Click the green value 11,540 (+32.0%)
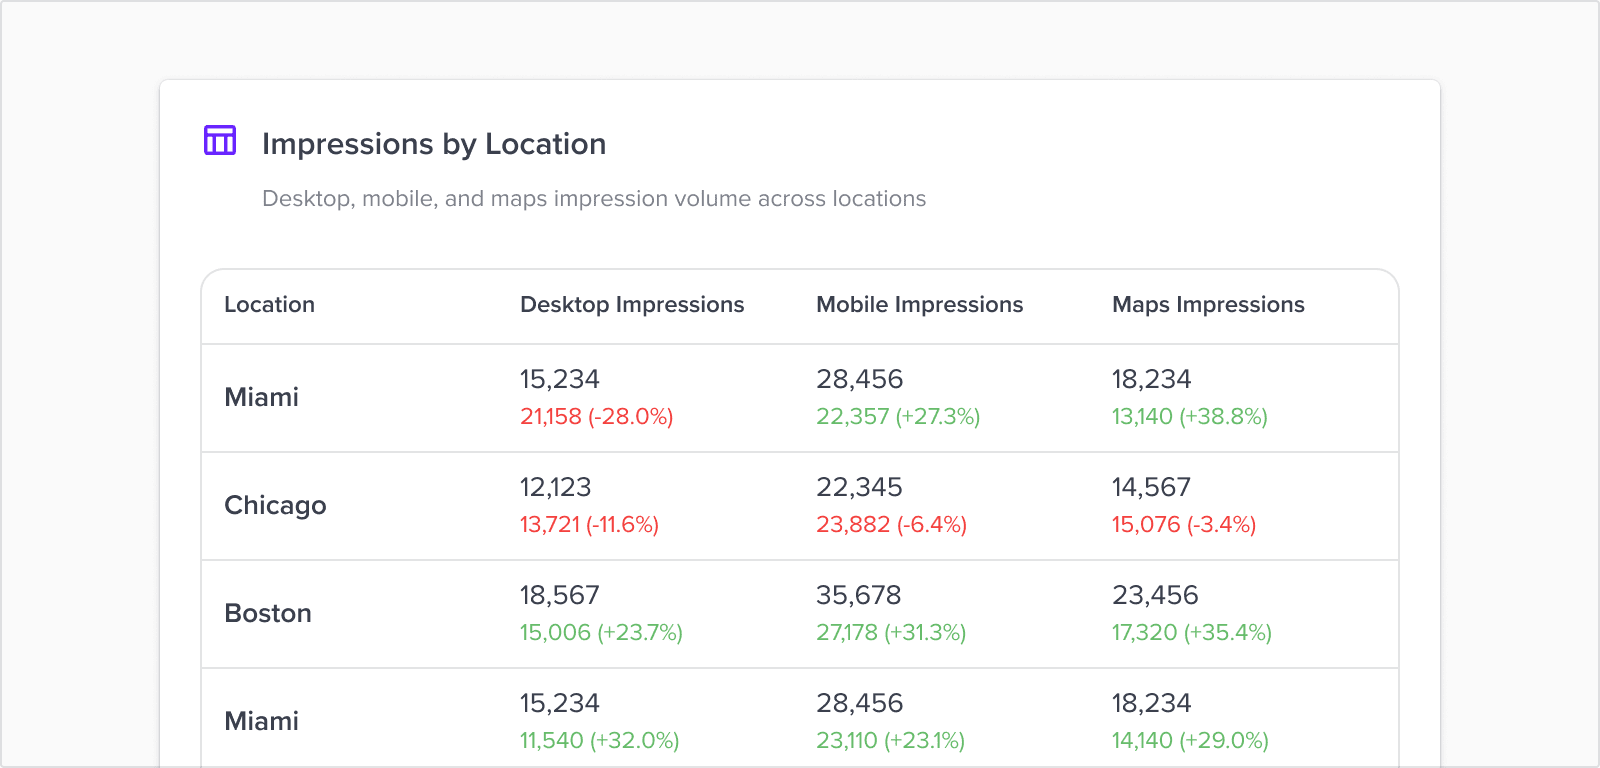This screenshot has height=768, width=1600. [x=600, y=740]
